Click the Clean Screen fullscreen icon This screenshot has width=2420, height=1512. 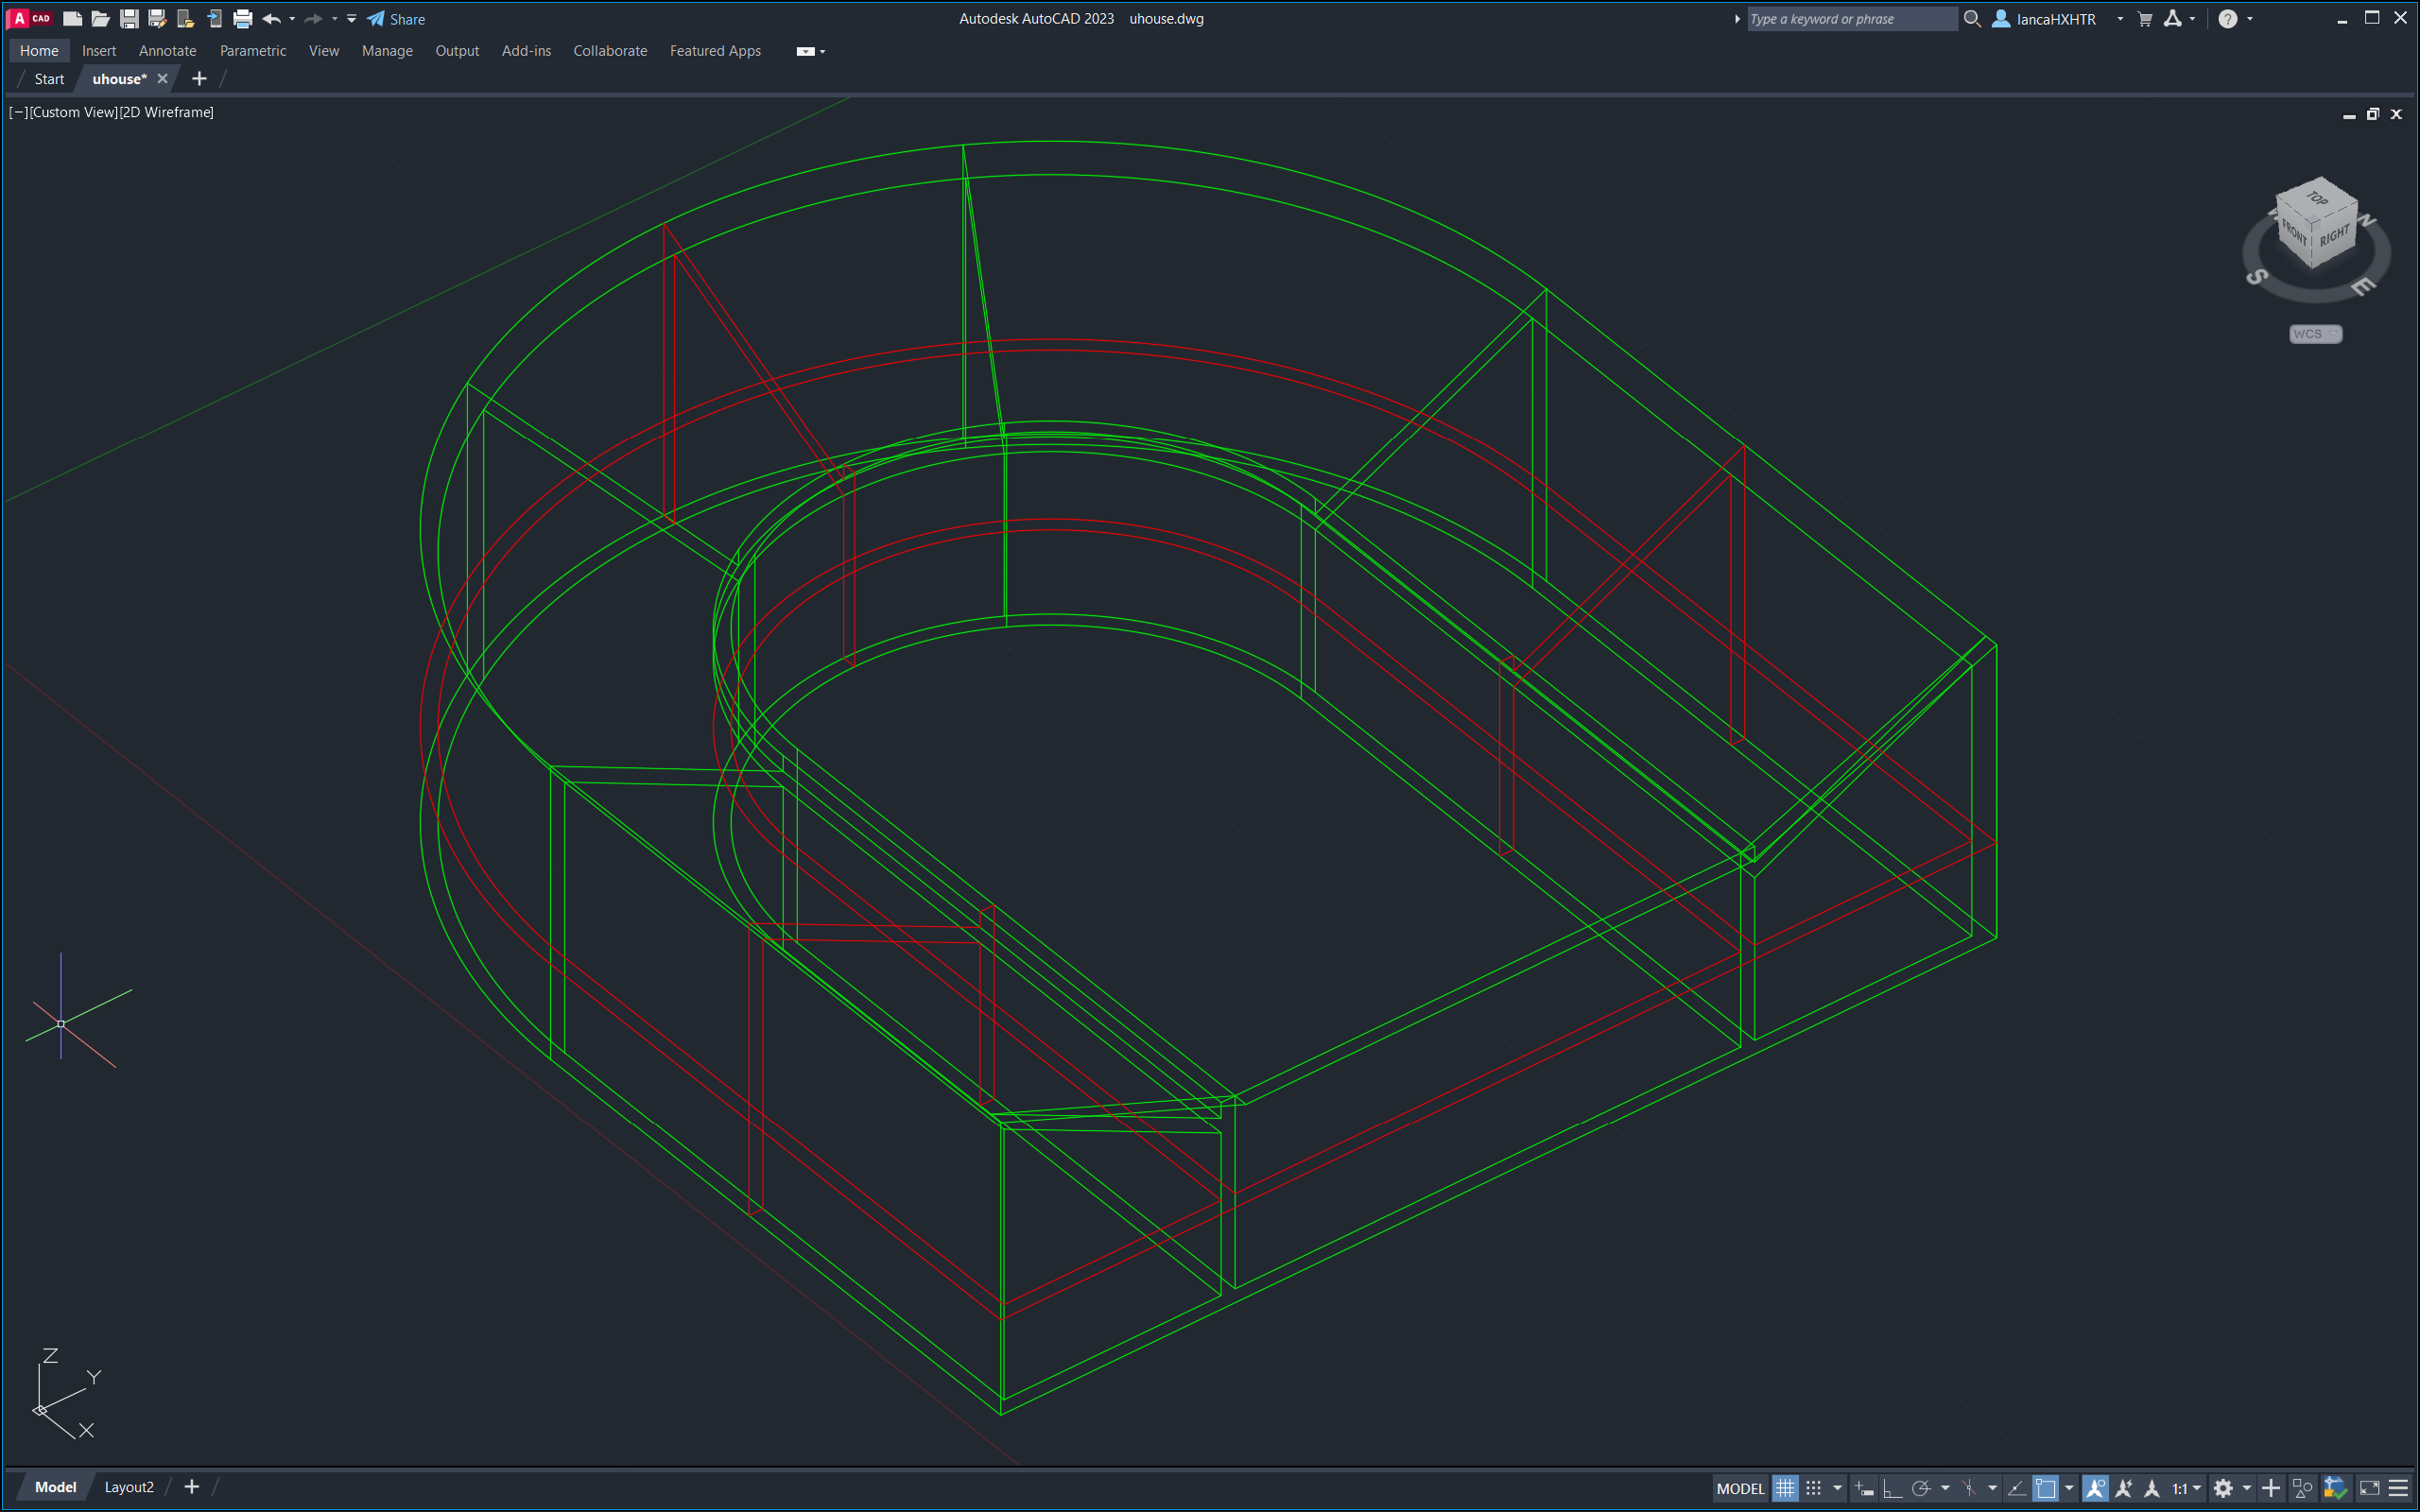2369,1488
